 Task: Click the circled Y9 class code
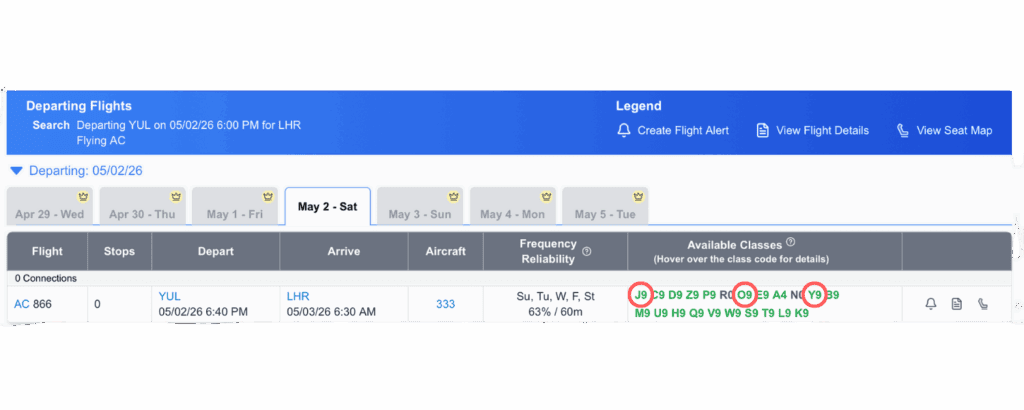click(815, 295)
